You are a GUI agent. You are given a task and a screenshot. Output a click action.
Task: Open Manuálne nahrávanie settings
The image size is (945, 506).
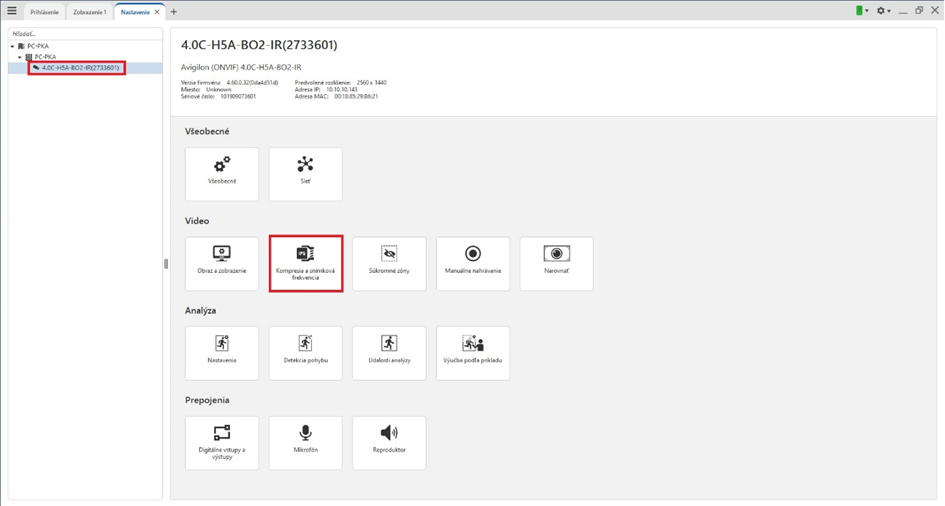[x=472, y=264]
